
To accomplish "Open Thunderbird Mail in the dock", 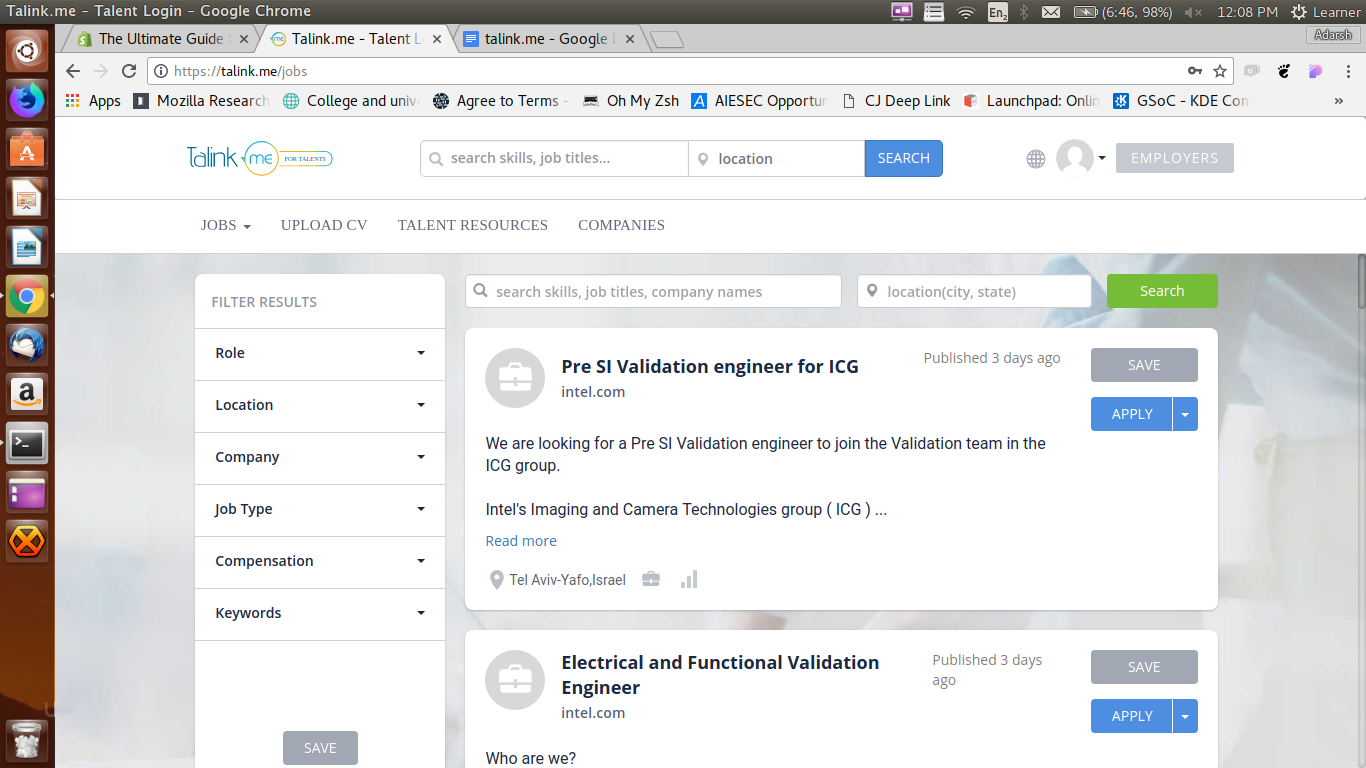I will [x=27, y=345].
